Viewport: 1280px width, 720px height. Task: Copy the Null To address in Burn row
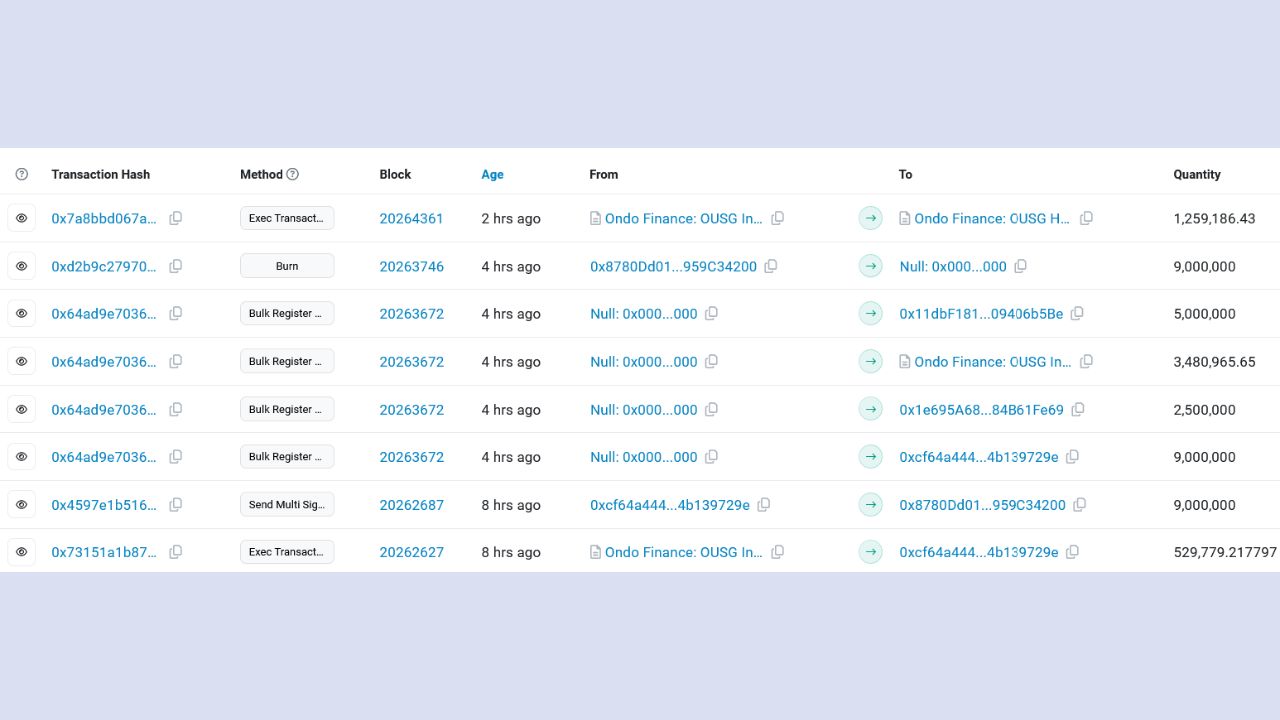1021,266
